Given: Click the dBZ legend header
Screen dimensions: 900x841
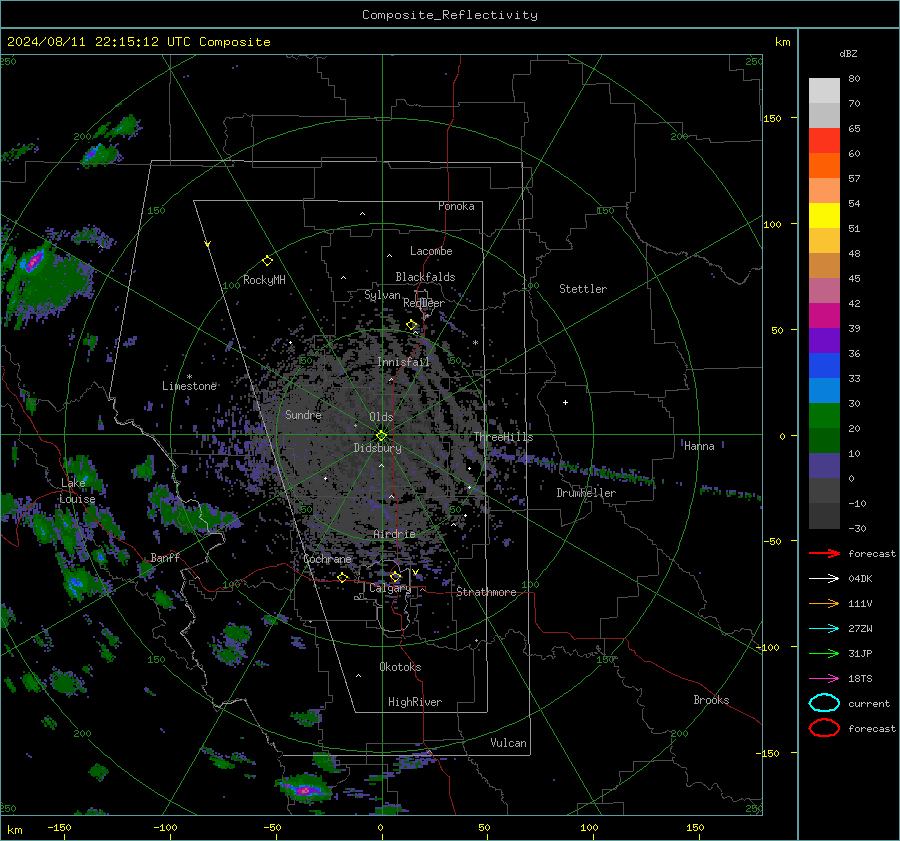Looking at the screenshot, I should (848, 53).
